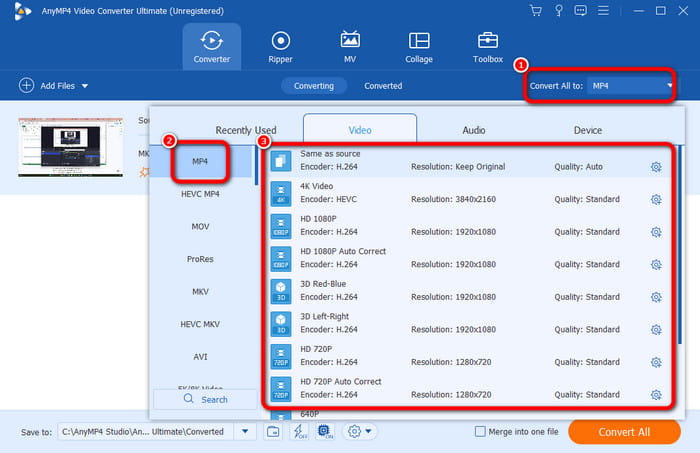Open settings gear for Same as source
Viewport: 700px width, 453px height.
(656, 167)
